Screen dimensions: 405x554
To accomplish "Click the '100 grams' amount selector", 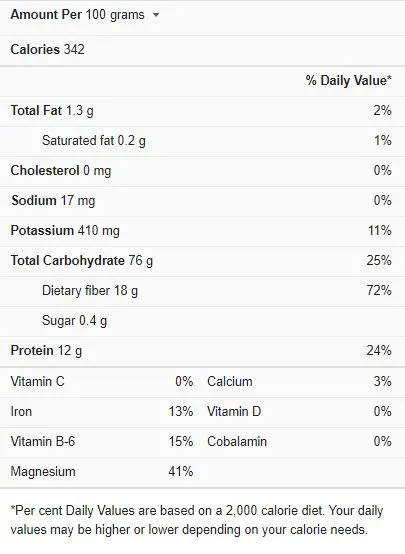I will (115, 15).
